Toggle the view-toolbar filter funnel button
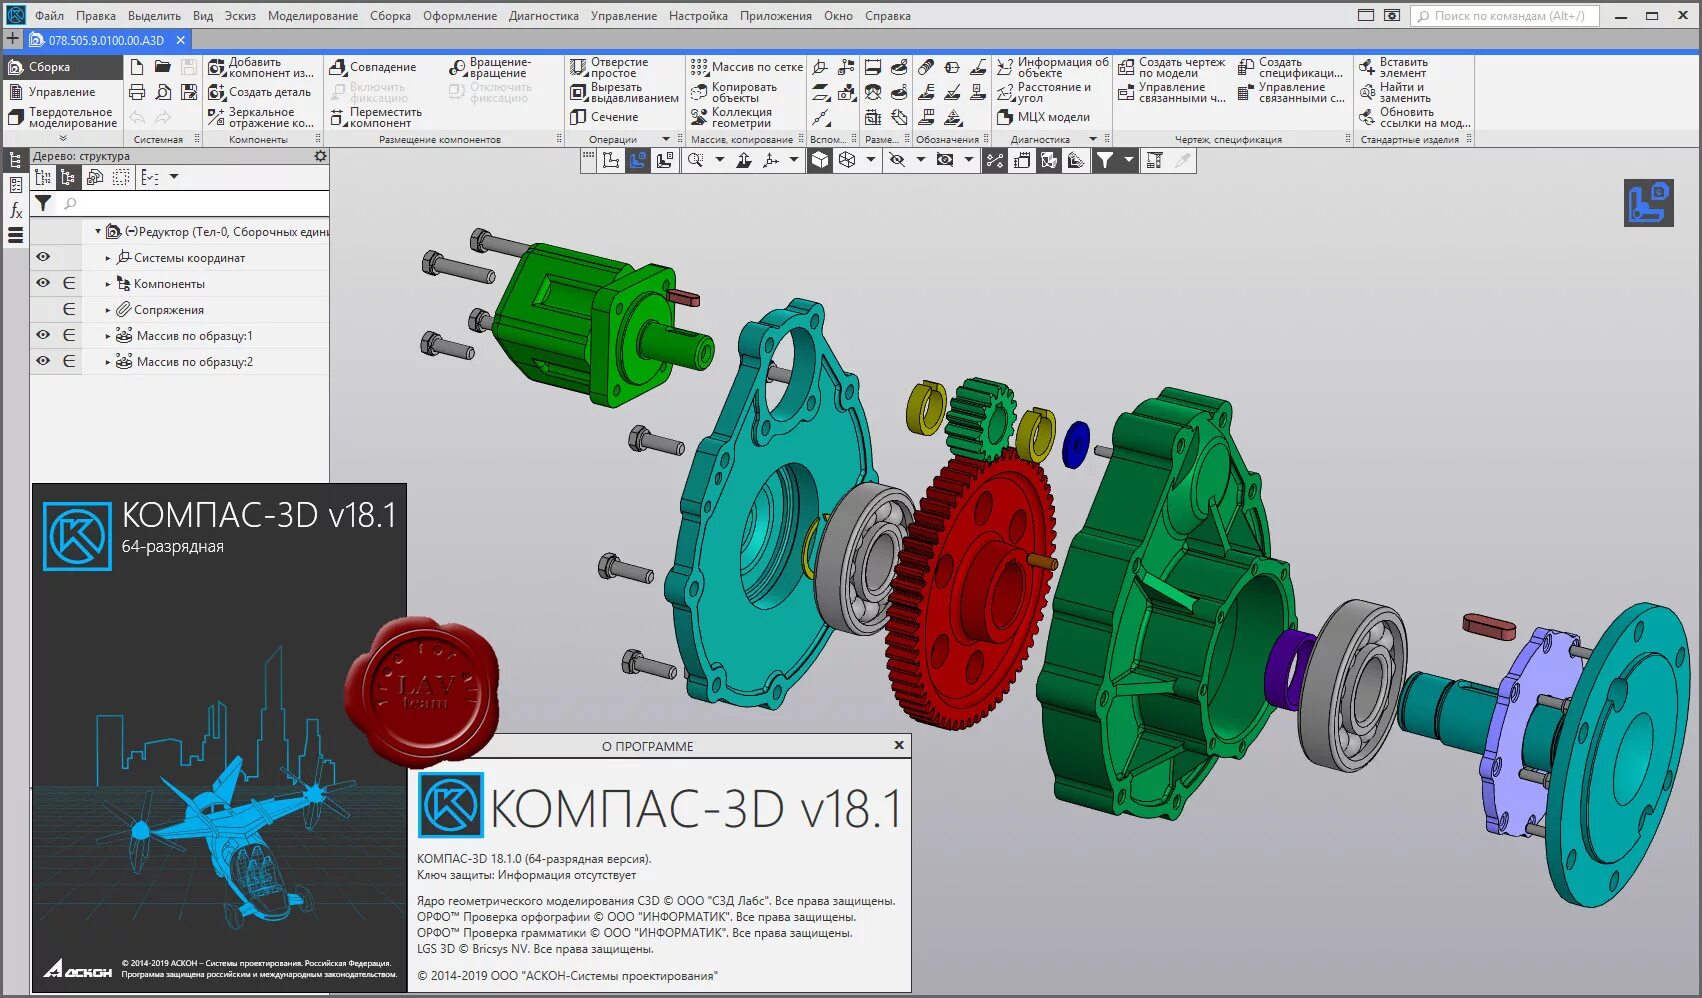The image size is (1702, 998). (1104, 160)
